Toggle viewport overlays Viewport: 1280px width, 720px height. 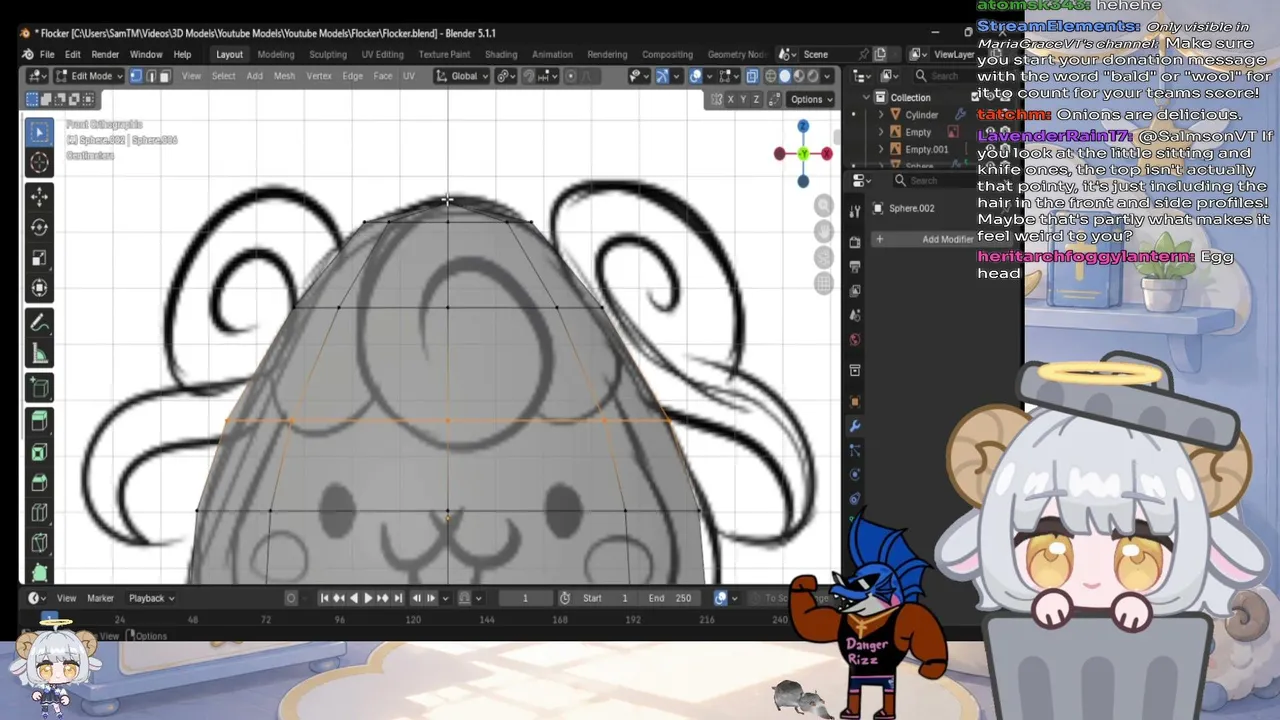click(696, 76)
